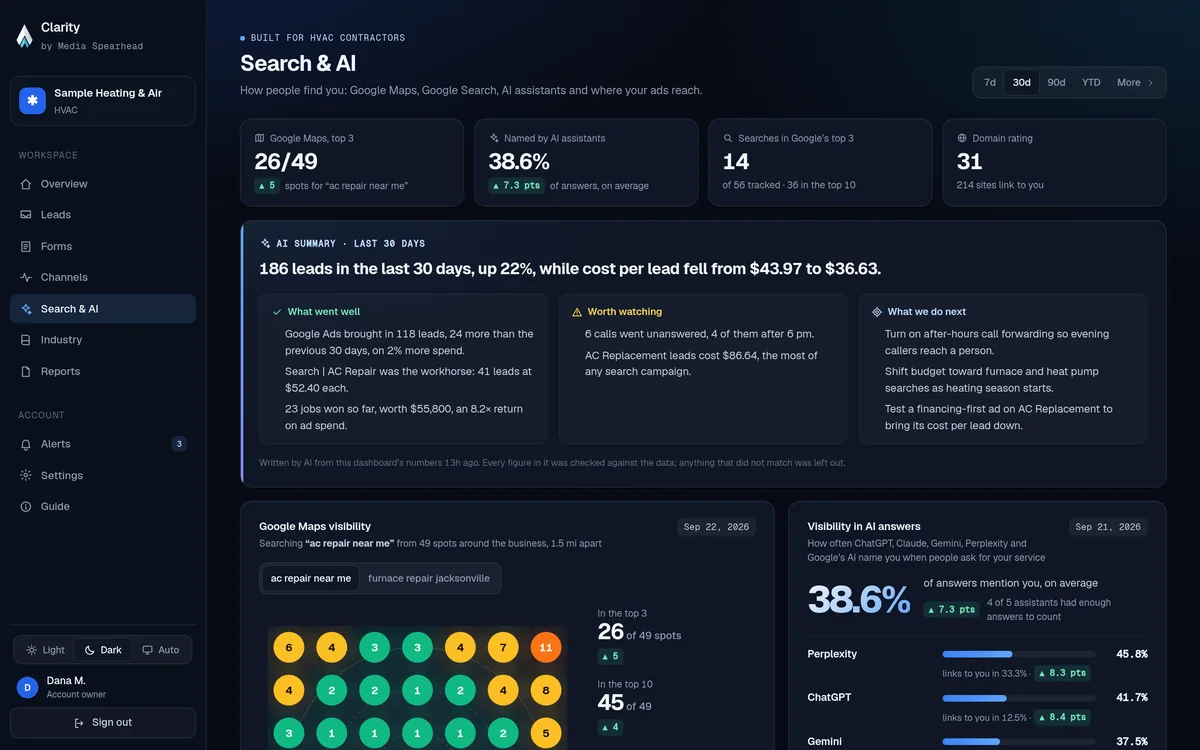Open Leads in the sidebar
1200x750 pixels.
click(103, 215)
